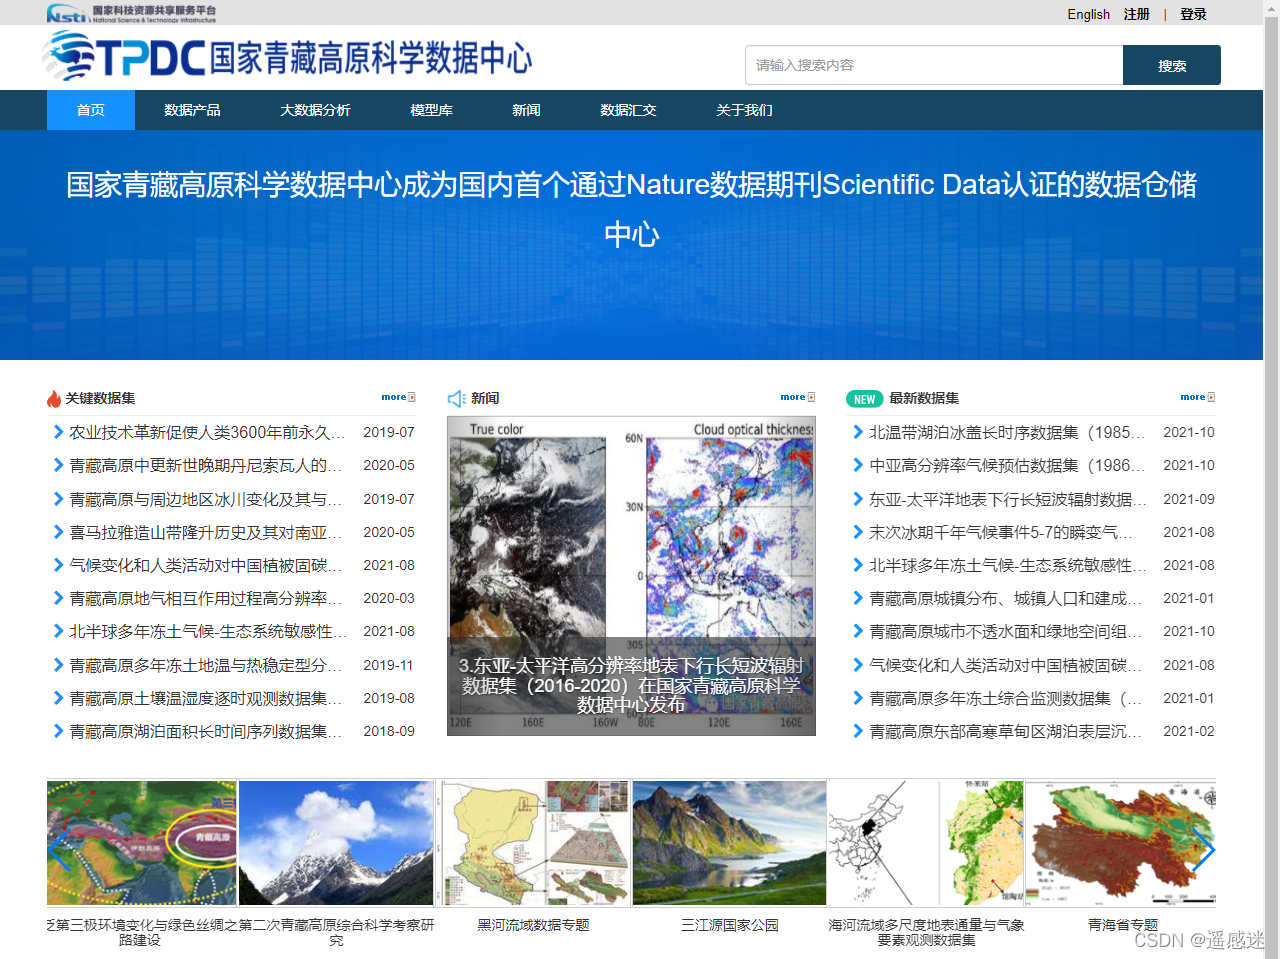This screenshot has width=1280, height=959.
Task: Open 青藏高原城市不透水面和绿地空间组 entry
Action: (x=1007, y=631)
